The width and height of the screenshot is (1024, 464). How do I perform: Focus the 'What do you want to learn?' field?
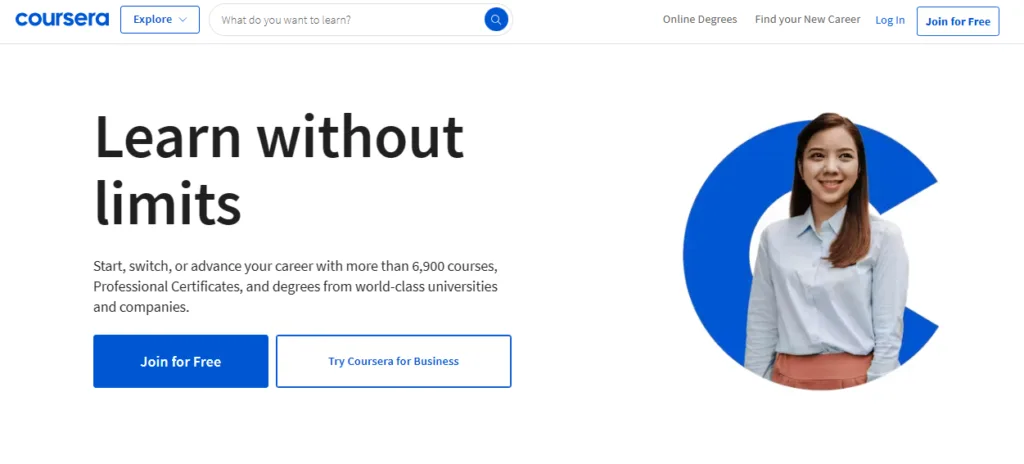(x=360, y=20)
